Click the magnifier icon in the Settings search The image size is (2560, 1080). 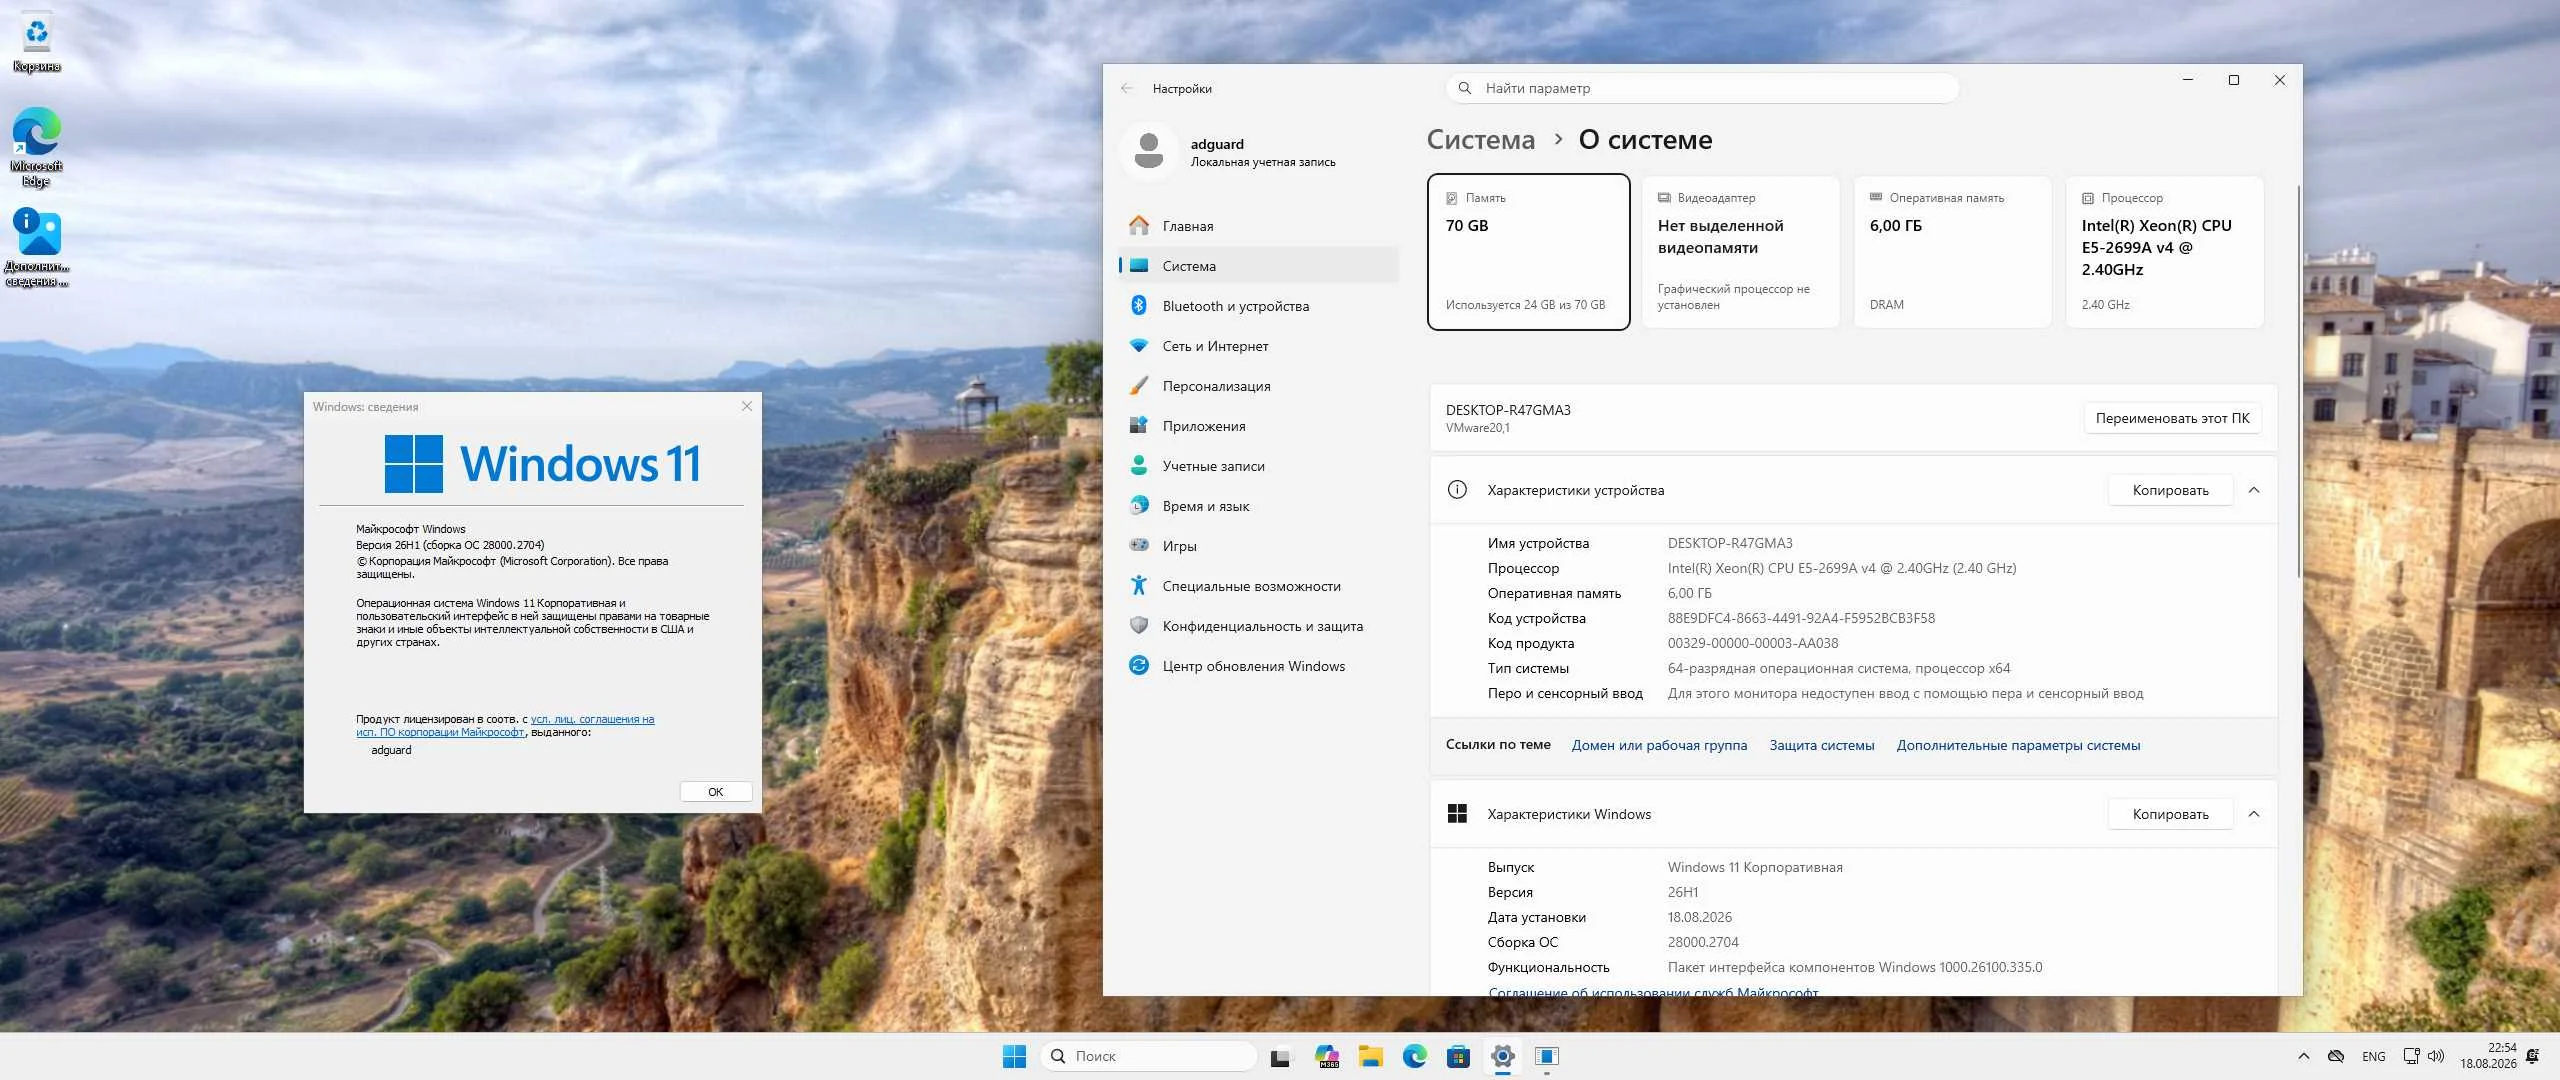coord(1465,88)
